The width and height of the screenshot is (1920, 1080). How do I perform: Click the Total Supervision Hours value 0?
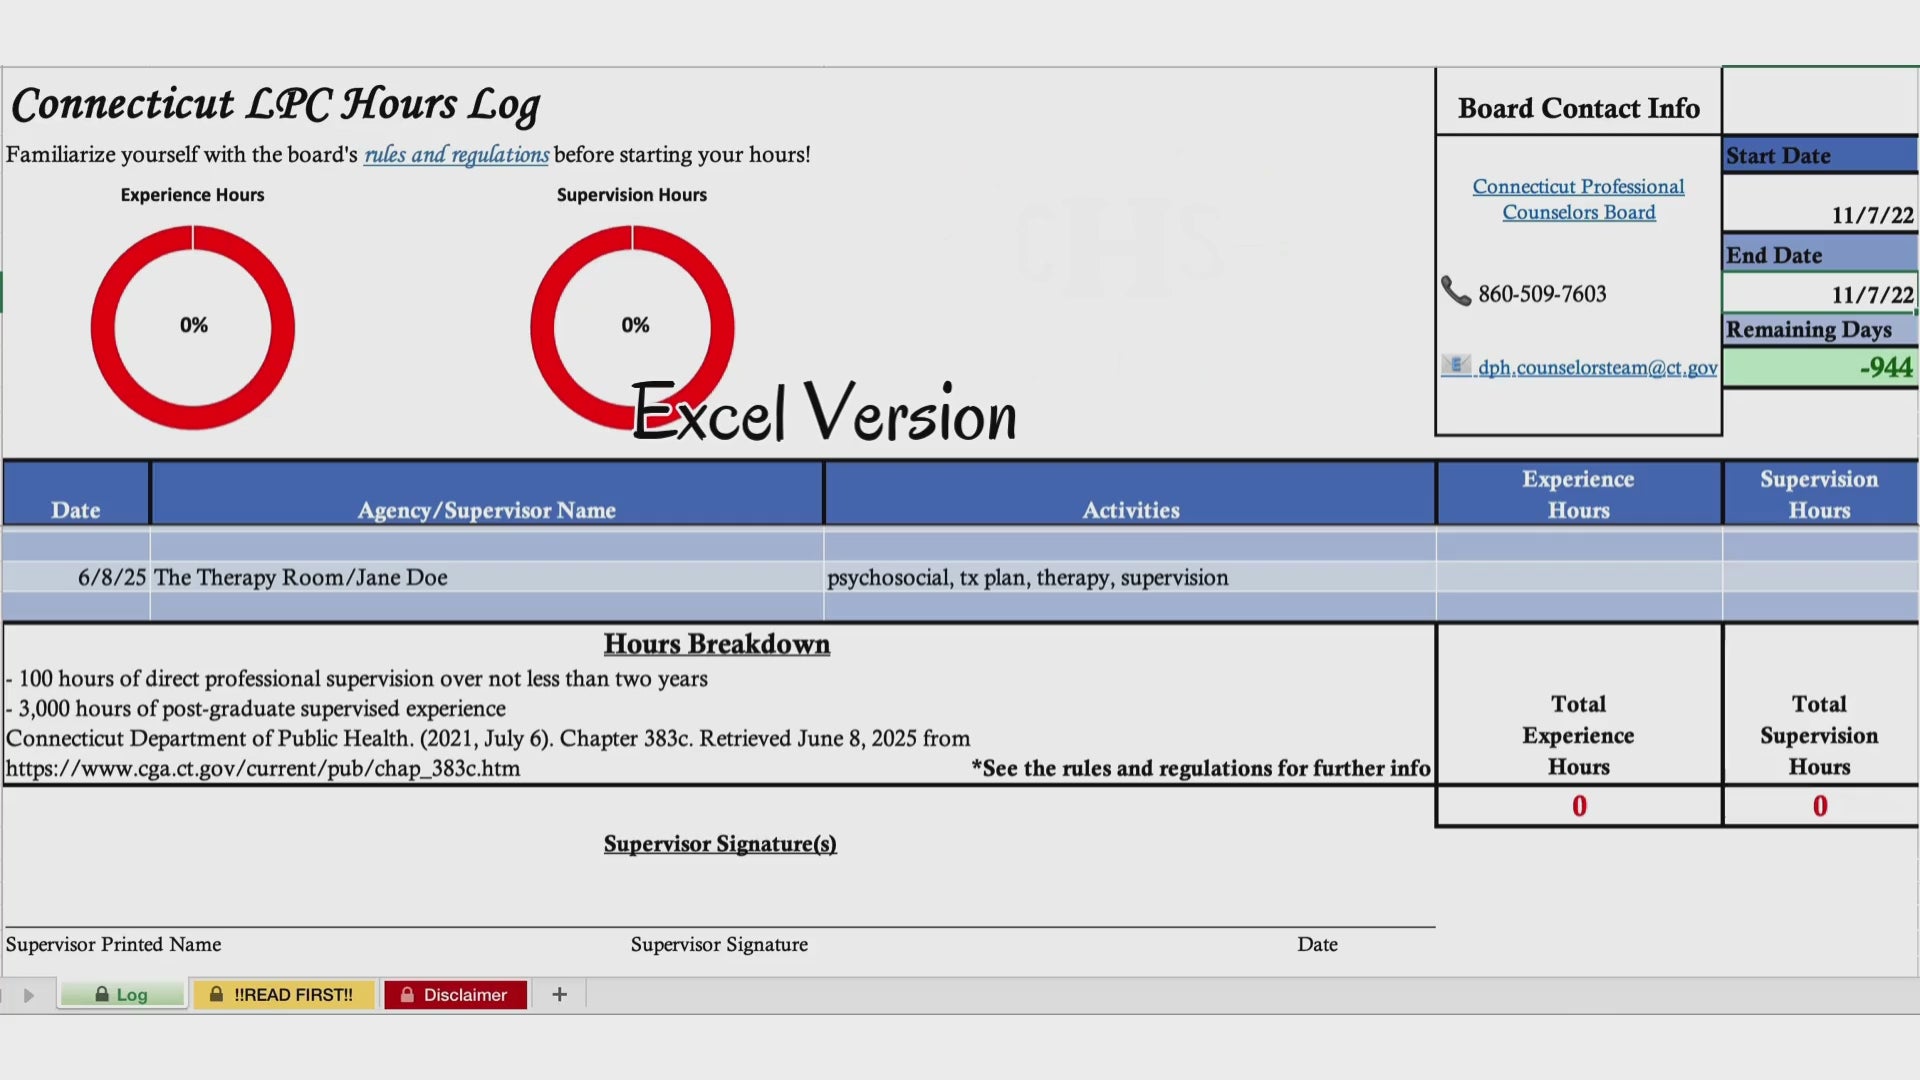1820,806
